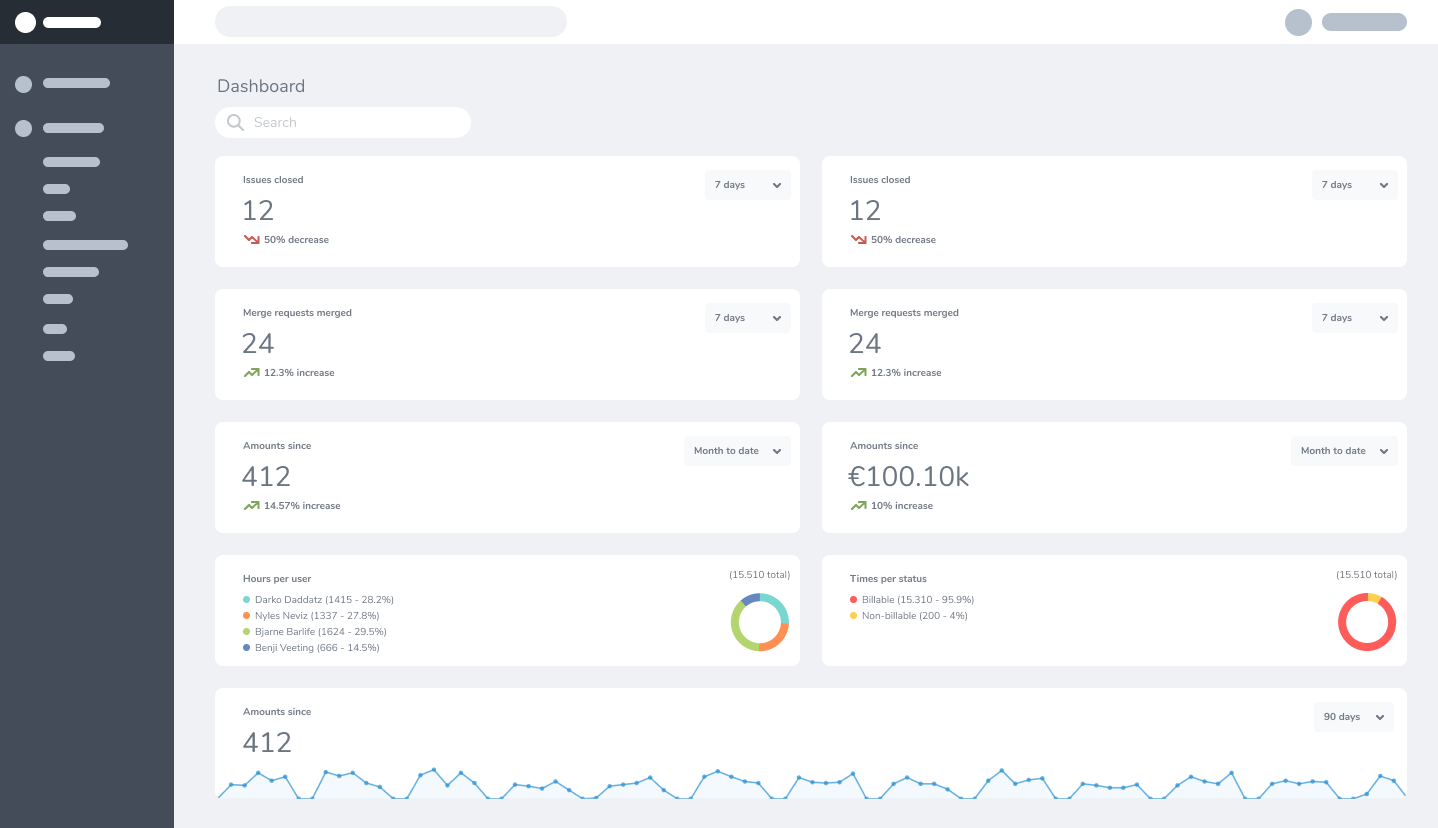Expand the 90 days dropdown on the chart card
This screenshot has width=1438, height=828.
(x=1353, y=716)
